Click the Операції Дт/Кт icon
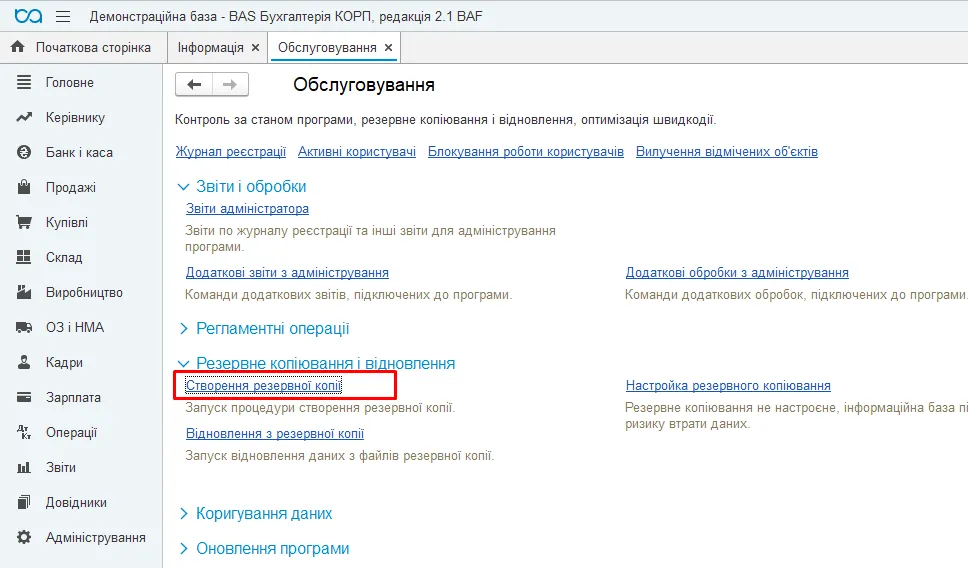 23,432
